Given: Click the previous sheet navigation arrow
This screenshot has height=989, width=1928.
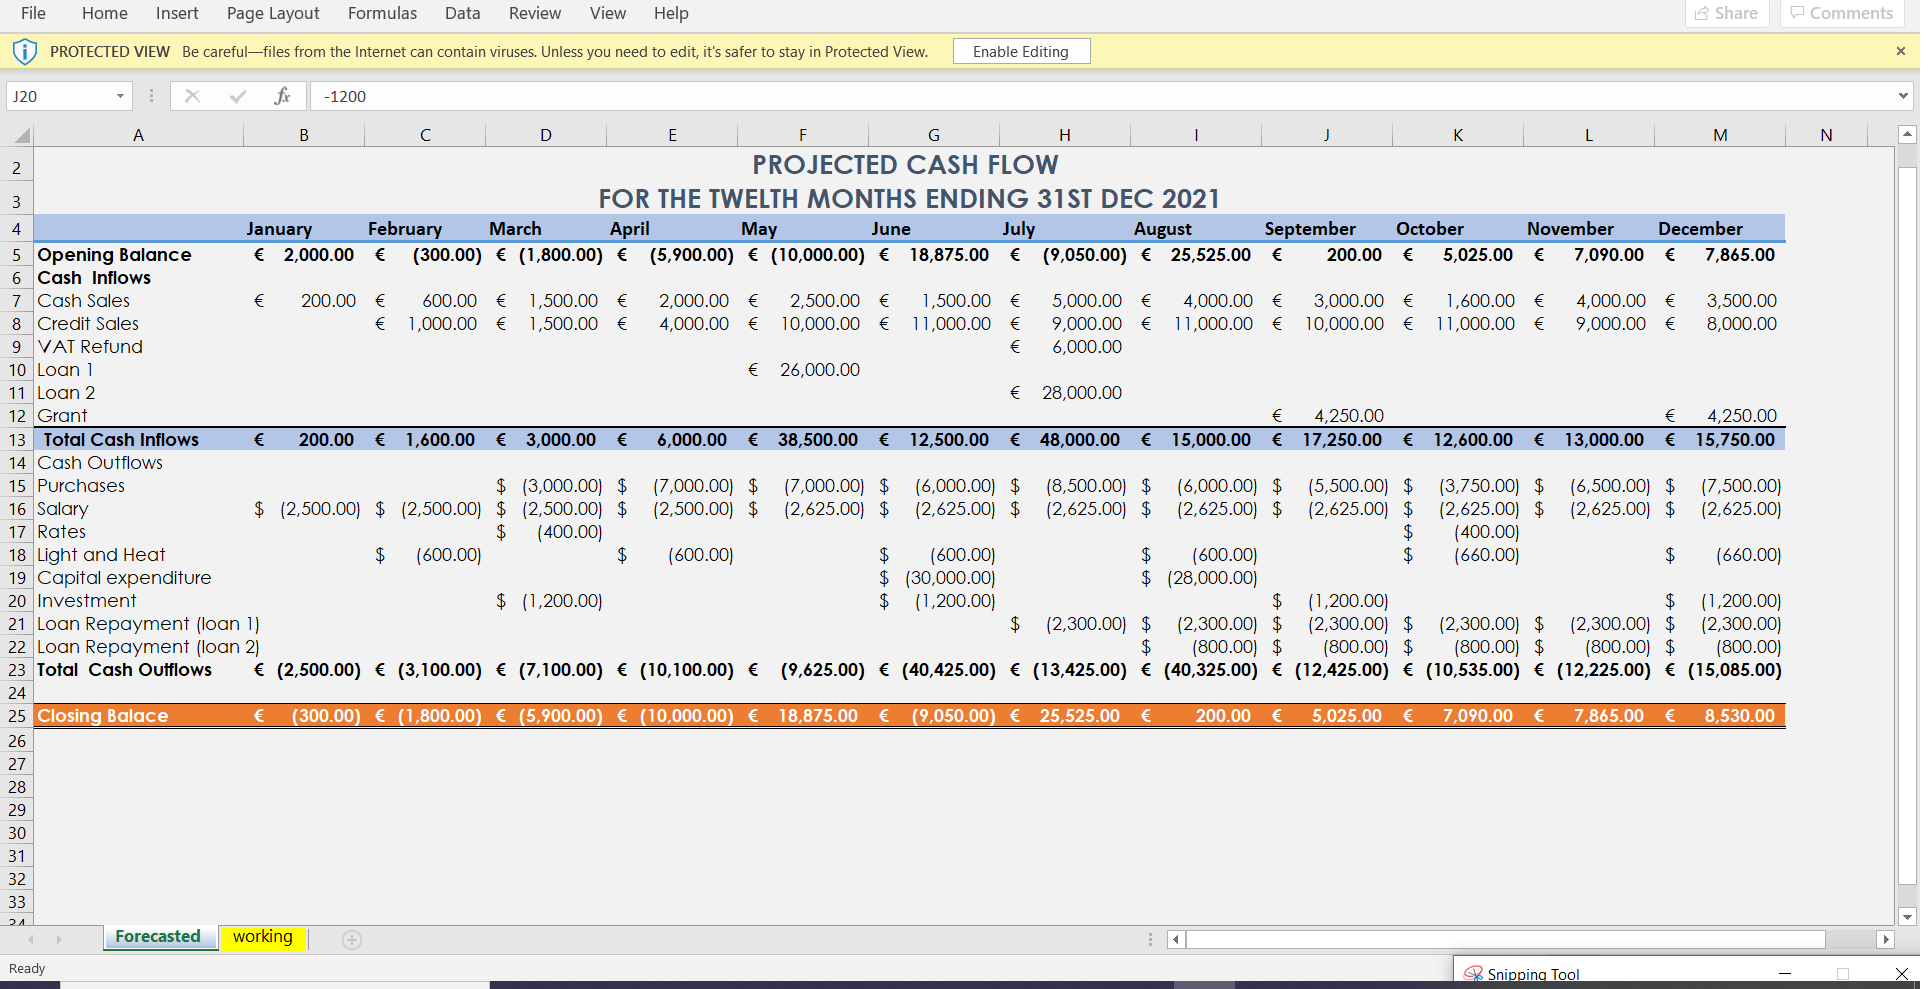Looking at the screenshot, I should point(31,939).
